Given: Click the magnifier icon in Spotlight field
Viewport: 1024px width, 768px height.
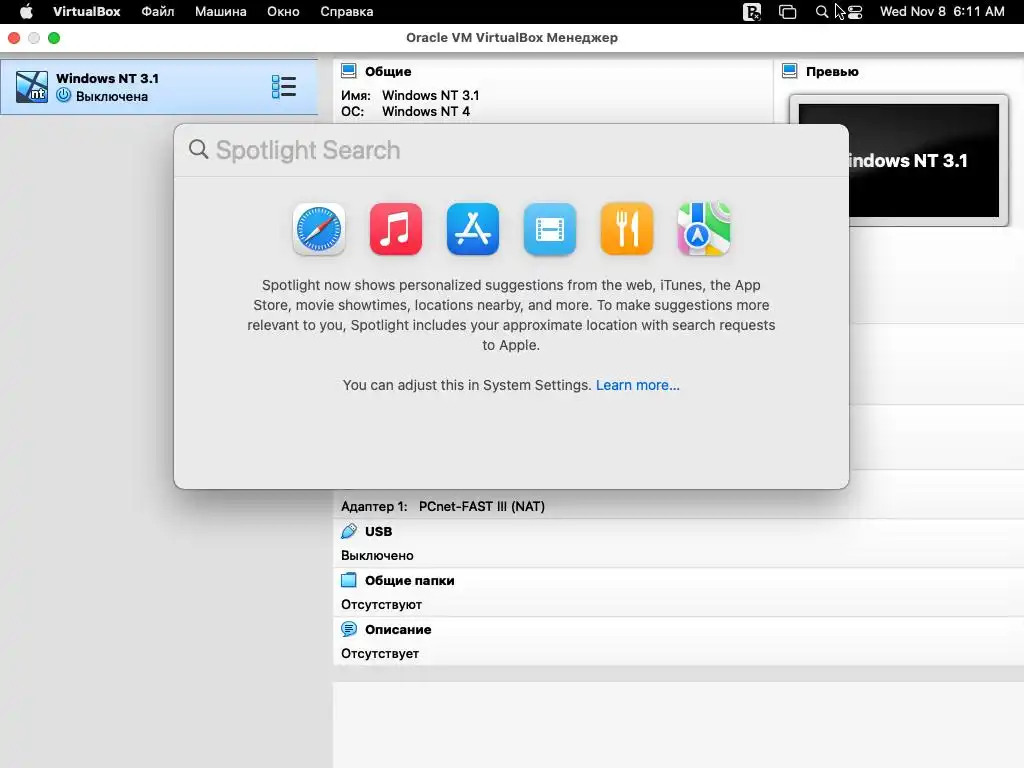Looking at the screenshot, I should tap(199, 150).
